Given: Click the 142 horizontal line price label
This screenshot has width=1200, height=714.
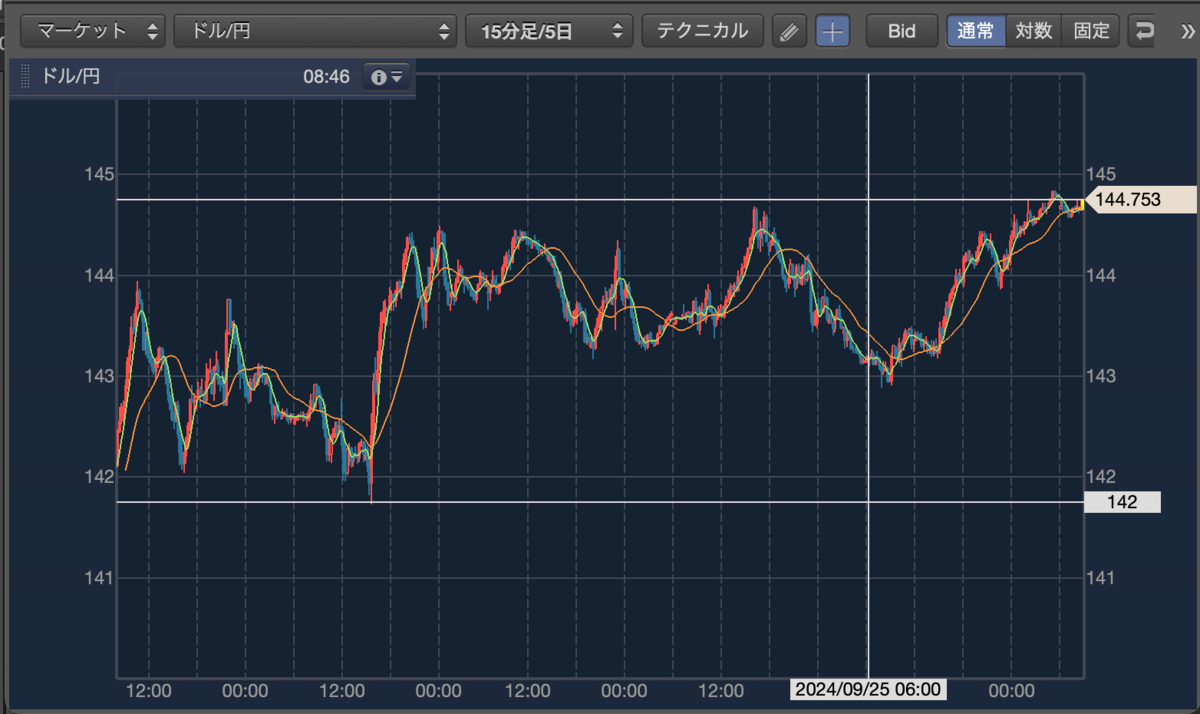Looking at the screenshot, I should [1122, 502].
